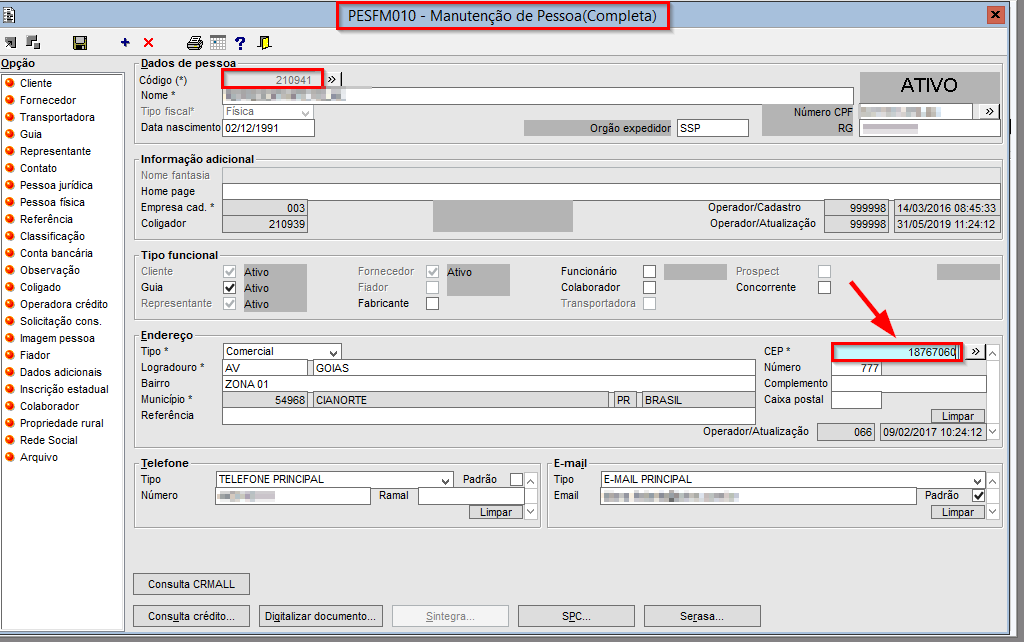Toggle the Fabricante checkbox
The width and height of the screenshot is (1024, 642).
click(432, 304)
